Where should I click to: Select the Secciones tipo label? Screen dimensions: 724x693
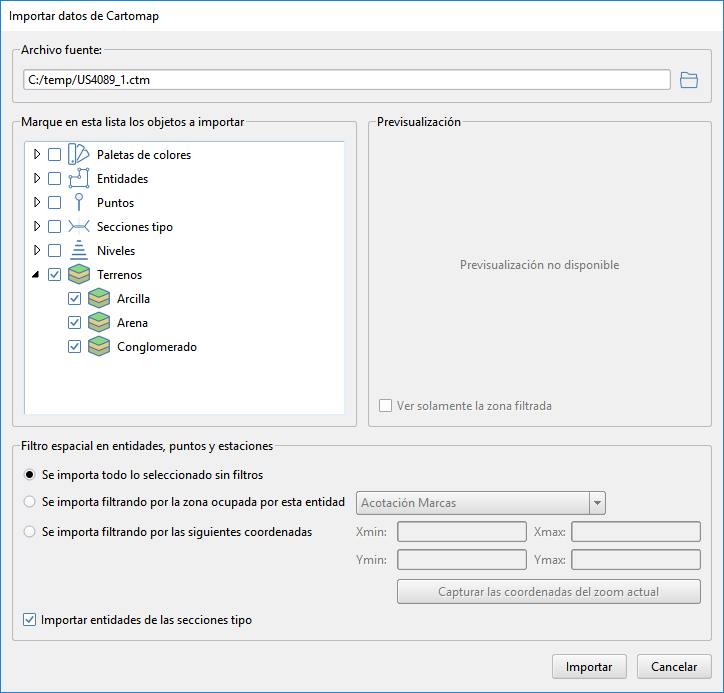tap(135, 227)
